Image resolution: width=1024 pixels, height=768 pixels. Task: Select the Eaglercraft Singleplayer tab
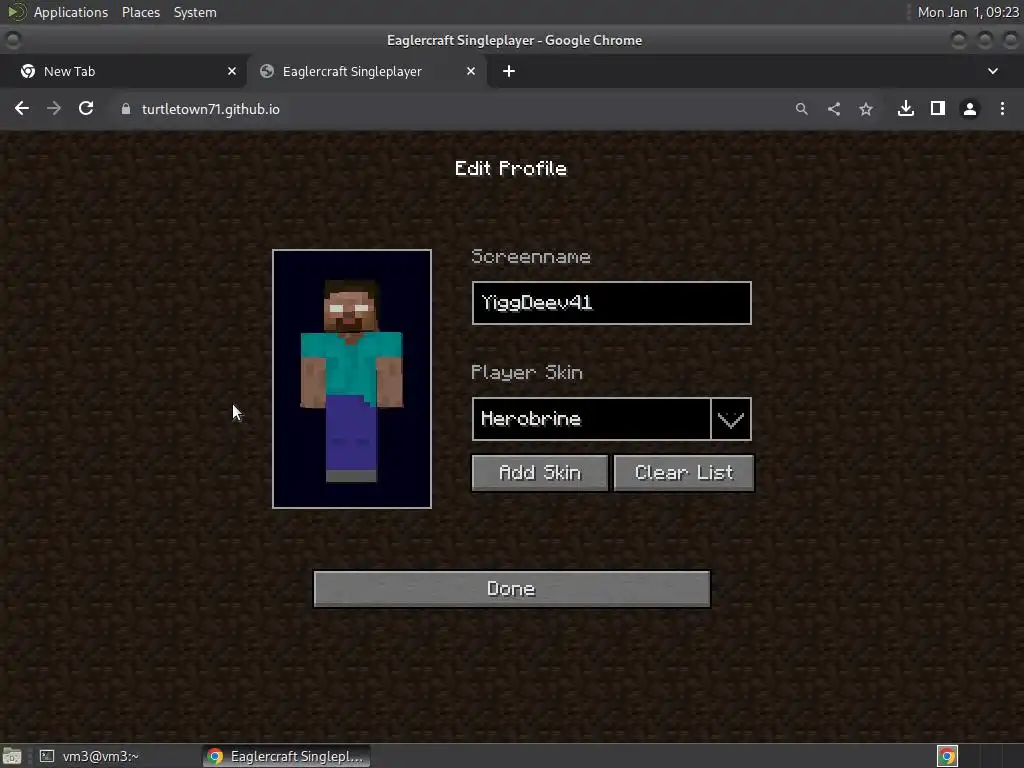(x=366, y=71)
